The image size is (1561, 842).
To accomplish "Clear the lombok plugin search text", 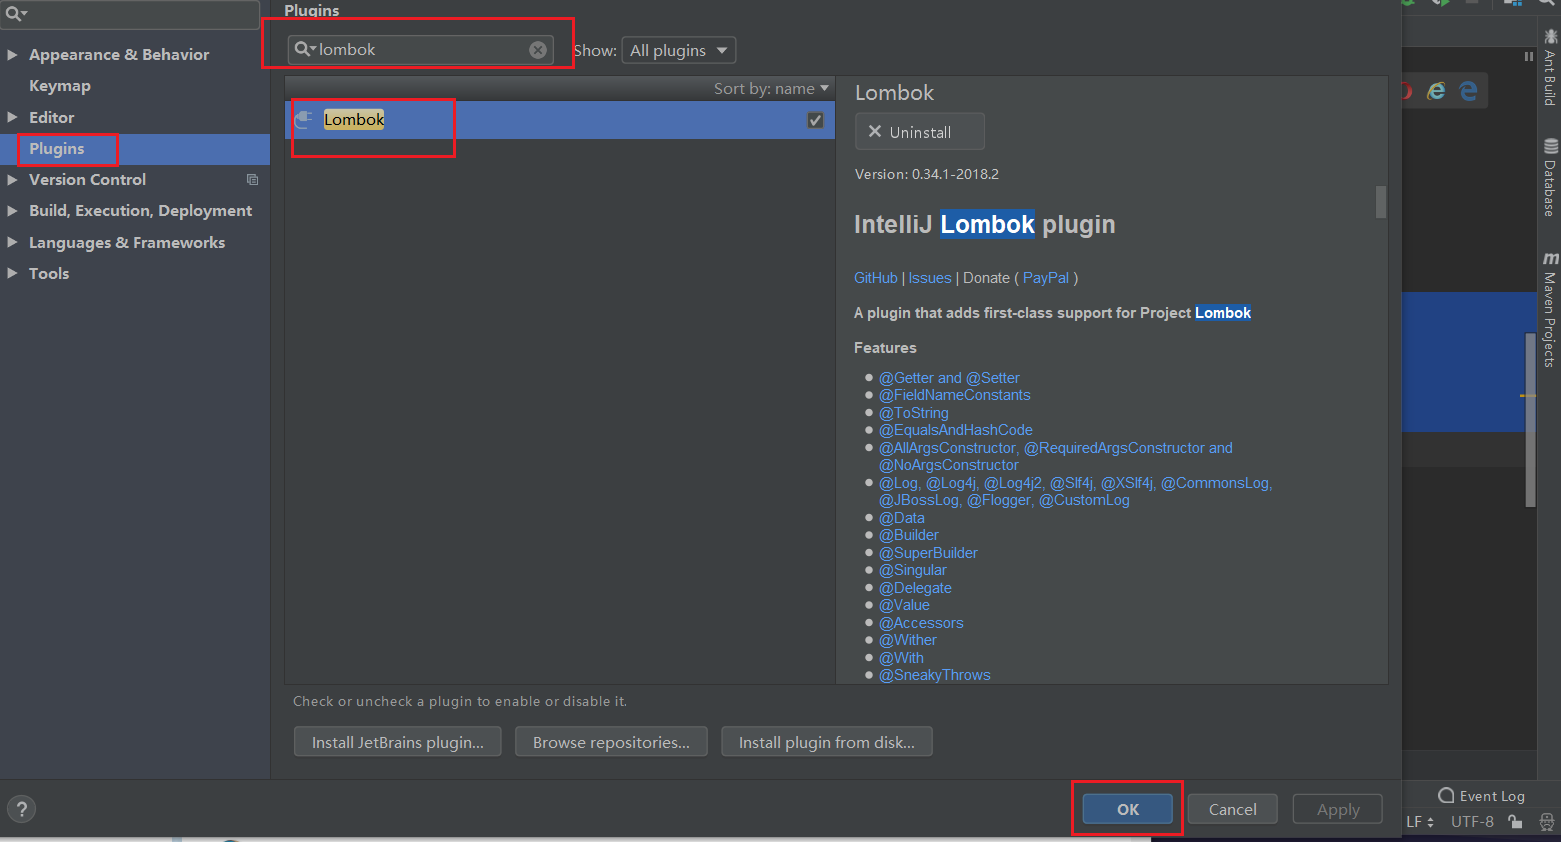I will click(538, 50).
